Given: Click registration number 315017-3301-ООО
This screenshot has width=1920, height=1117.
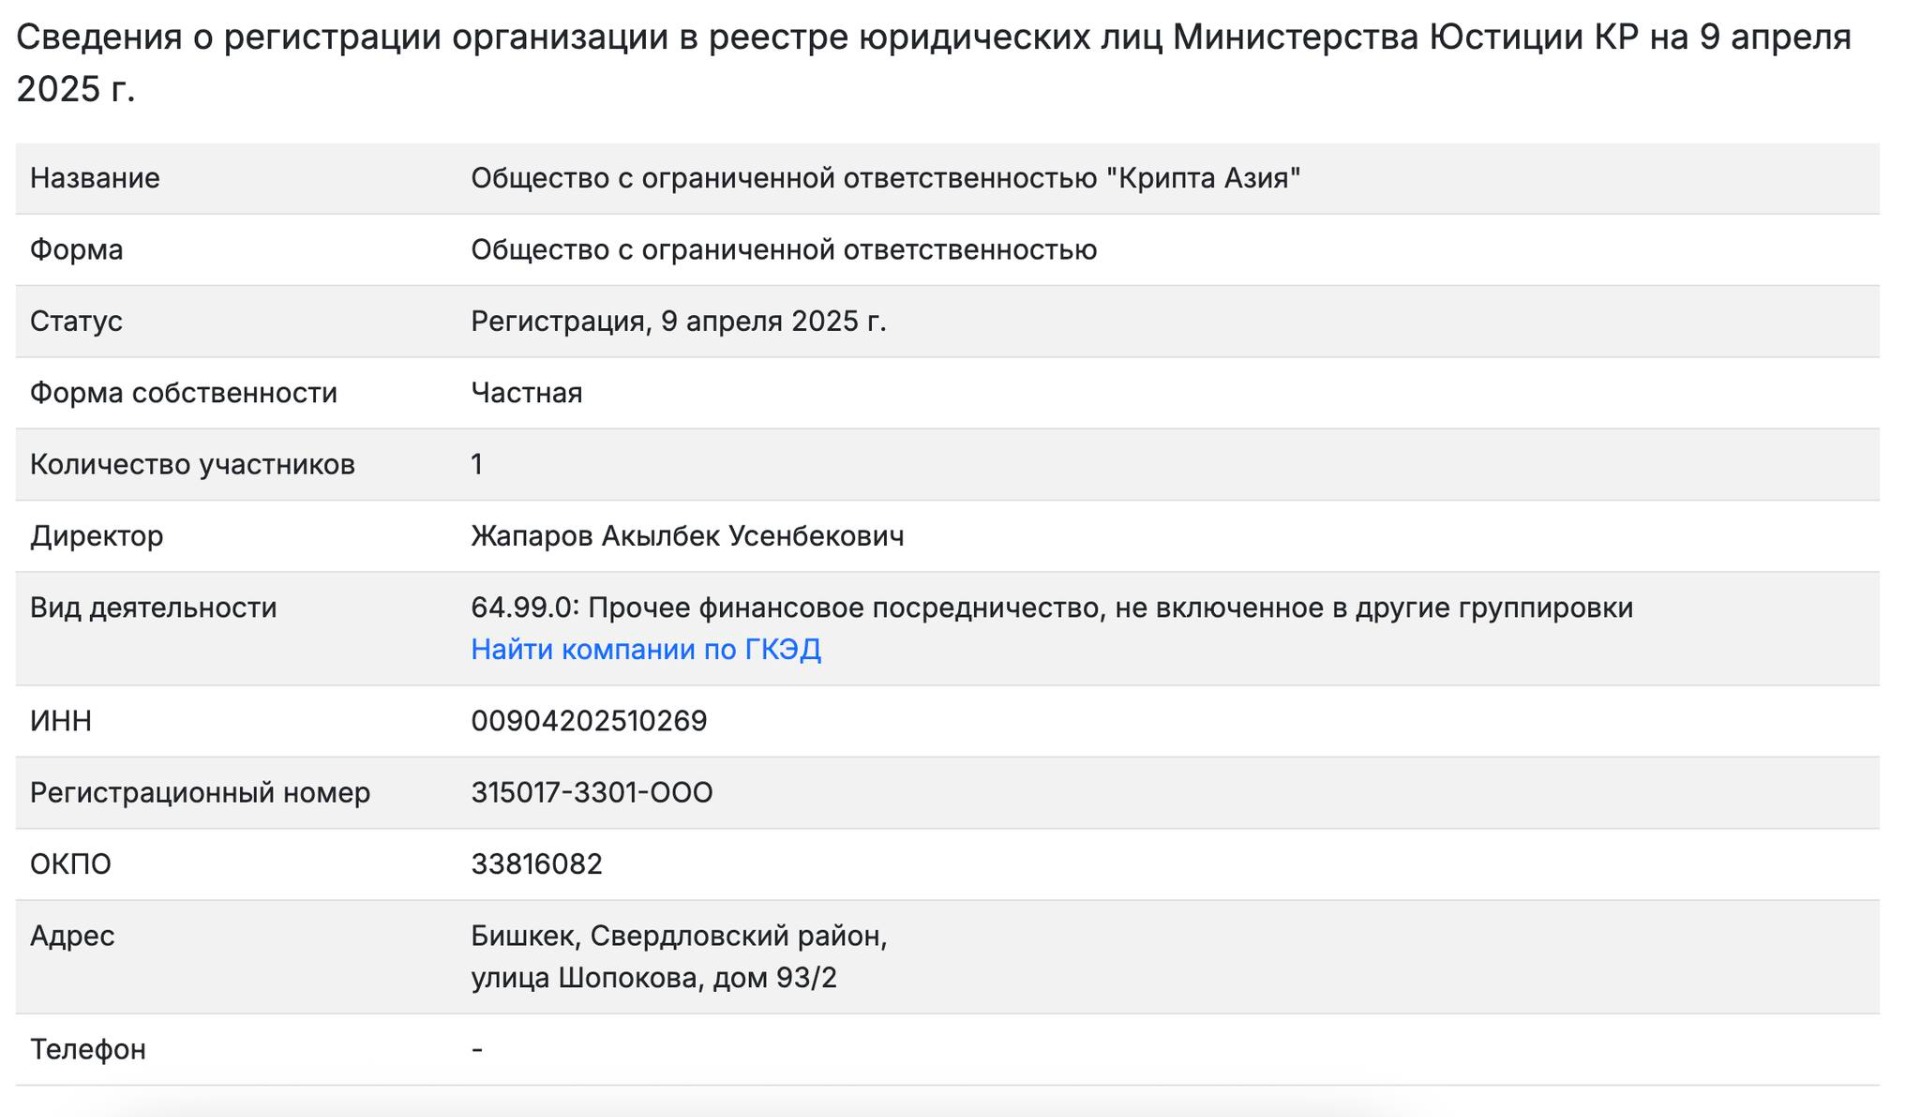Looking at the screenshot, I should point(591,792).
